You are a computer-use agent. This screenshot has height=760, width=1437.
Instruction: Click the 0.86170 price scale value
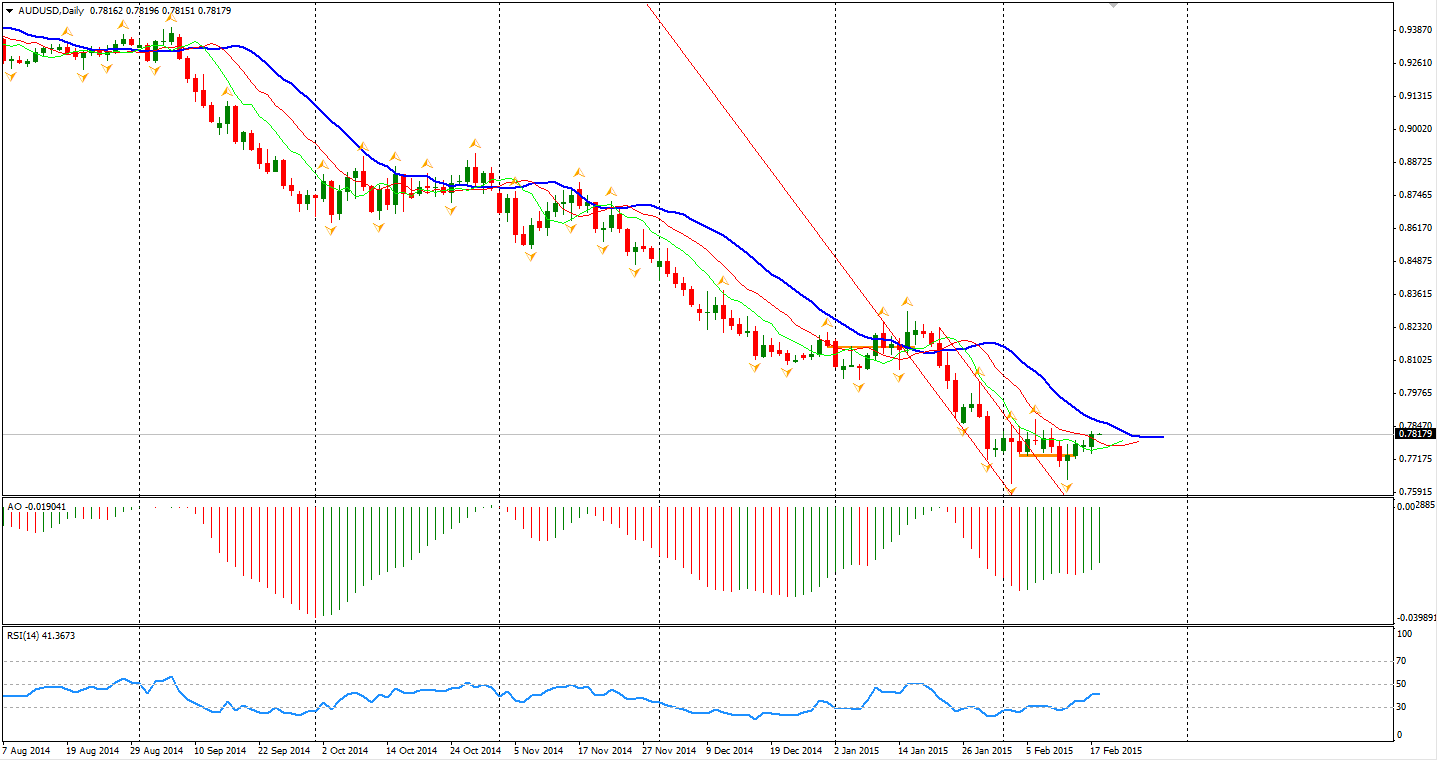[x=1415, y=228]
